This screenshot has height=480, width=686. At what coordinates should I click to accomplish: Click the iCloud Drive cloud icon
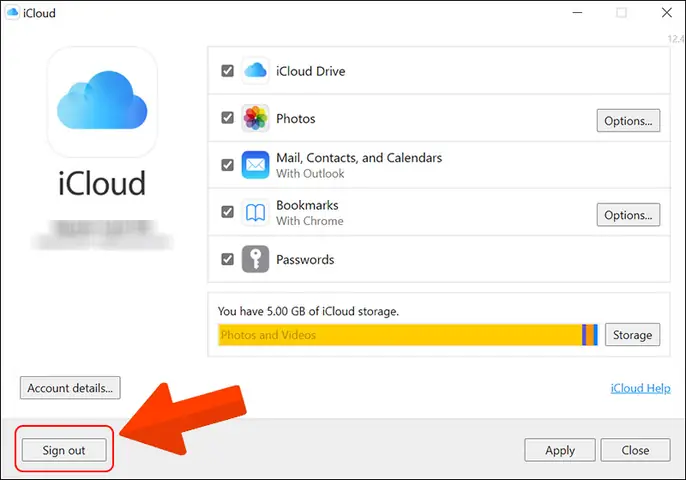pyautogui.click(x=255, y=70)
